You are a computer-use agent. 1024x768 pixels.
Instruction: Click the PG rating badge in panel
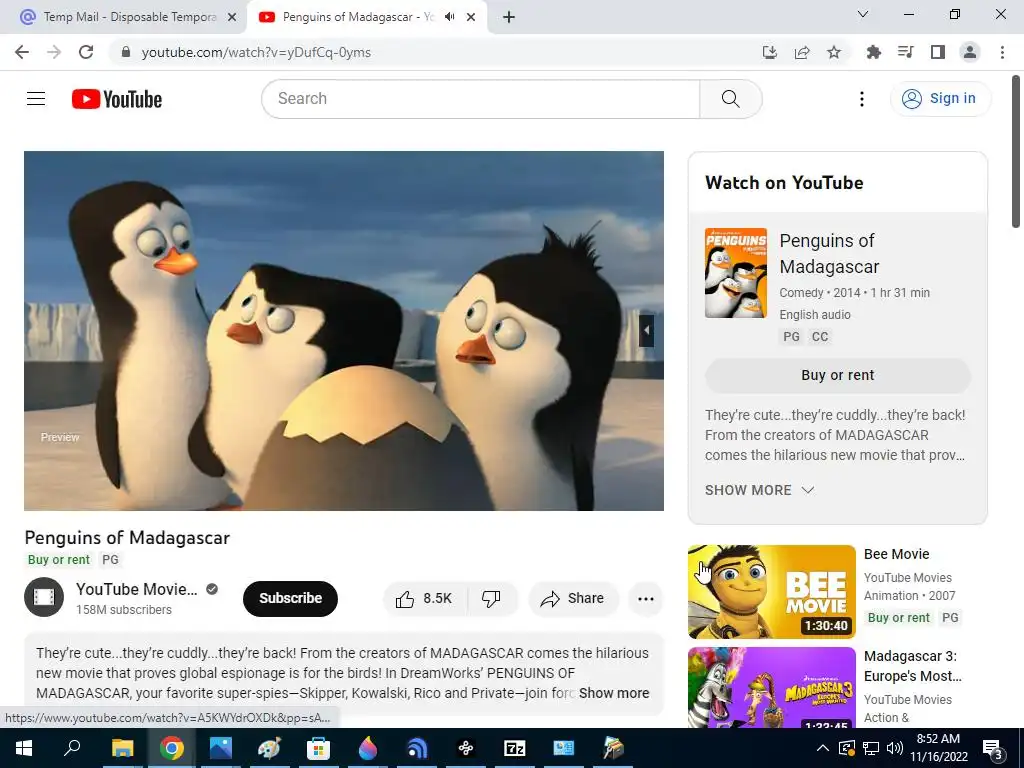[791, 337]
